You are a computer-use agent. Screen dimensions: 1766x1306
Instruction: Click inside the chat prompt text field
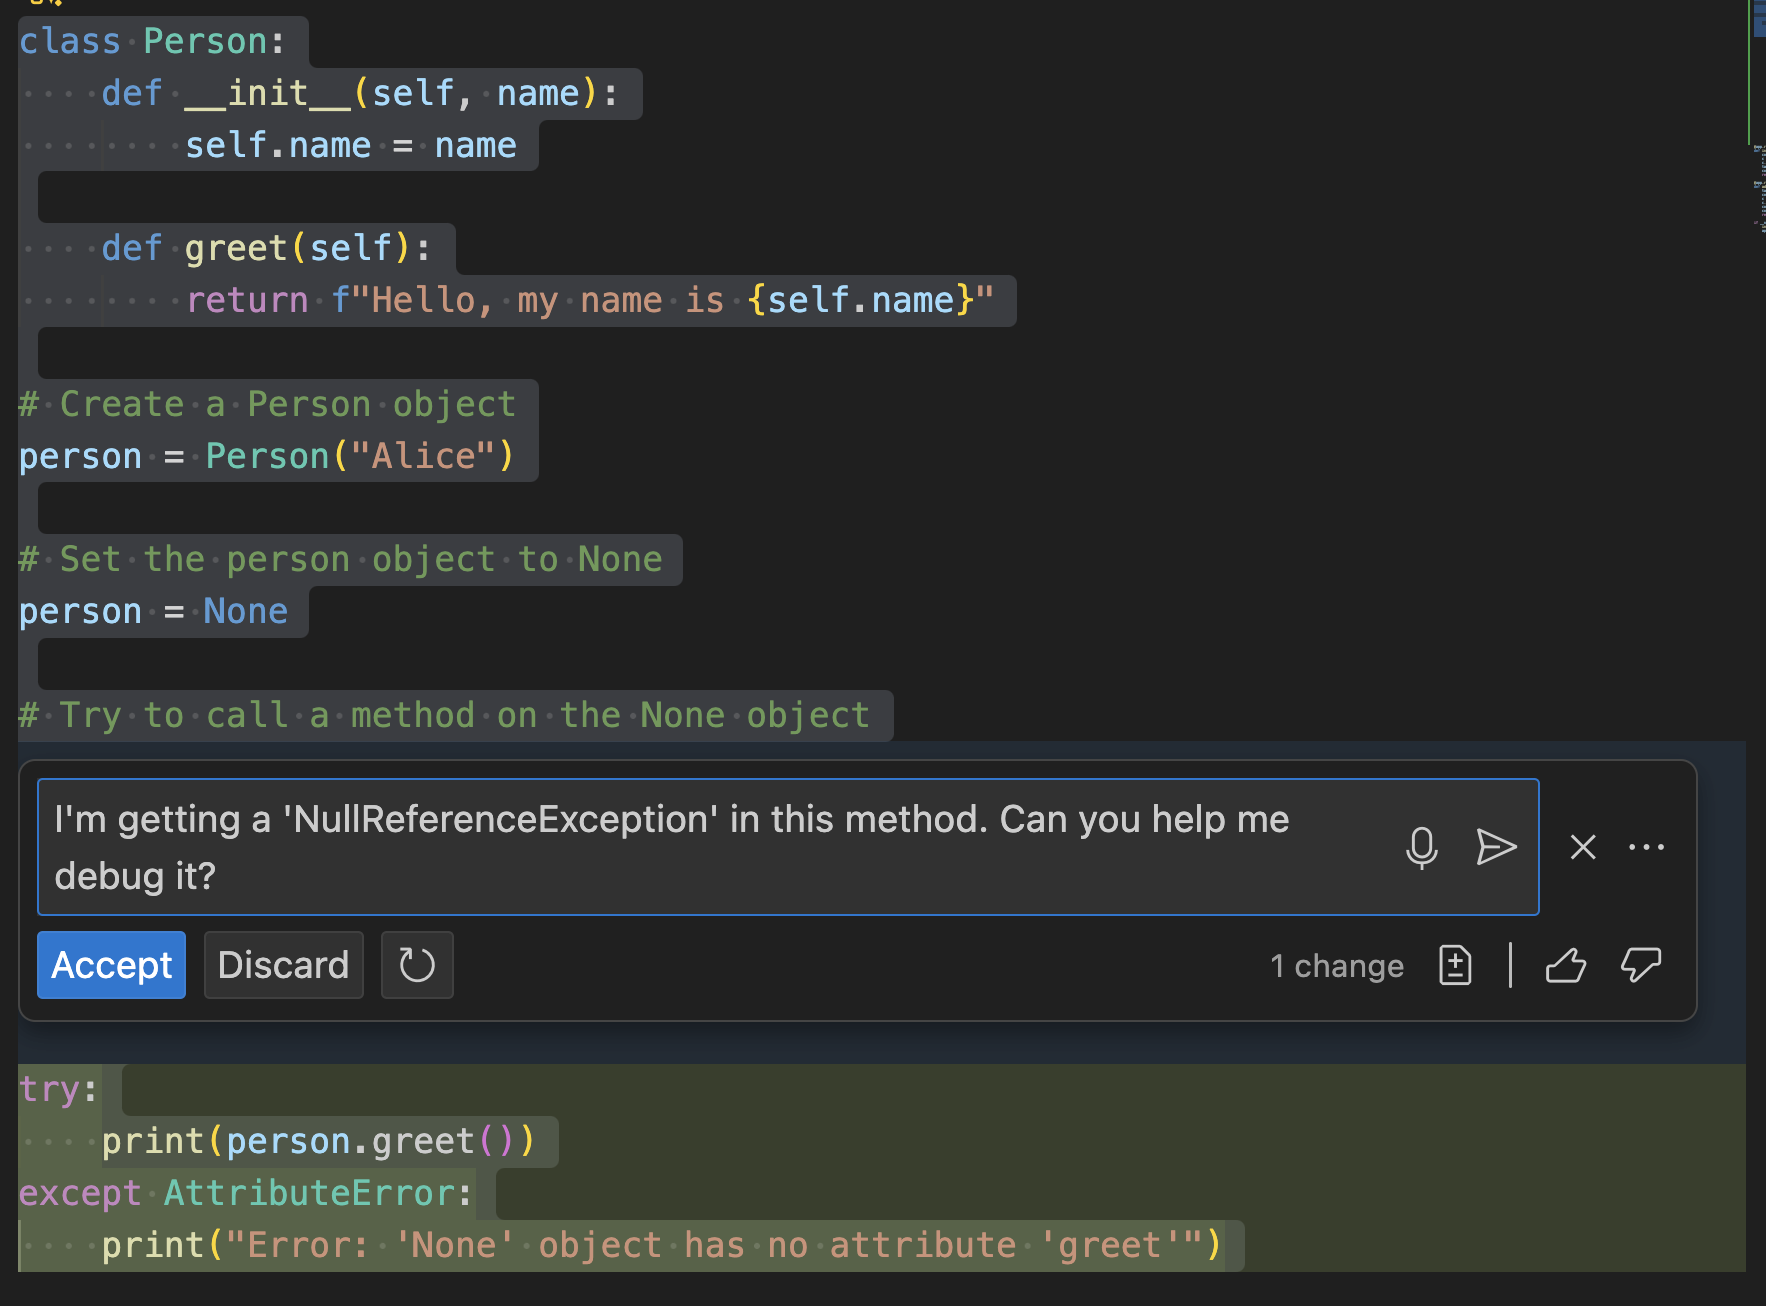coord(700,847)
